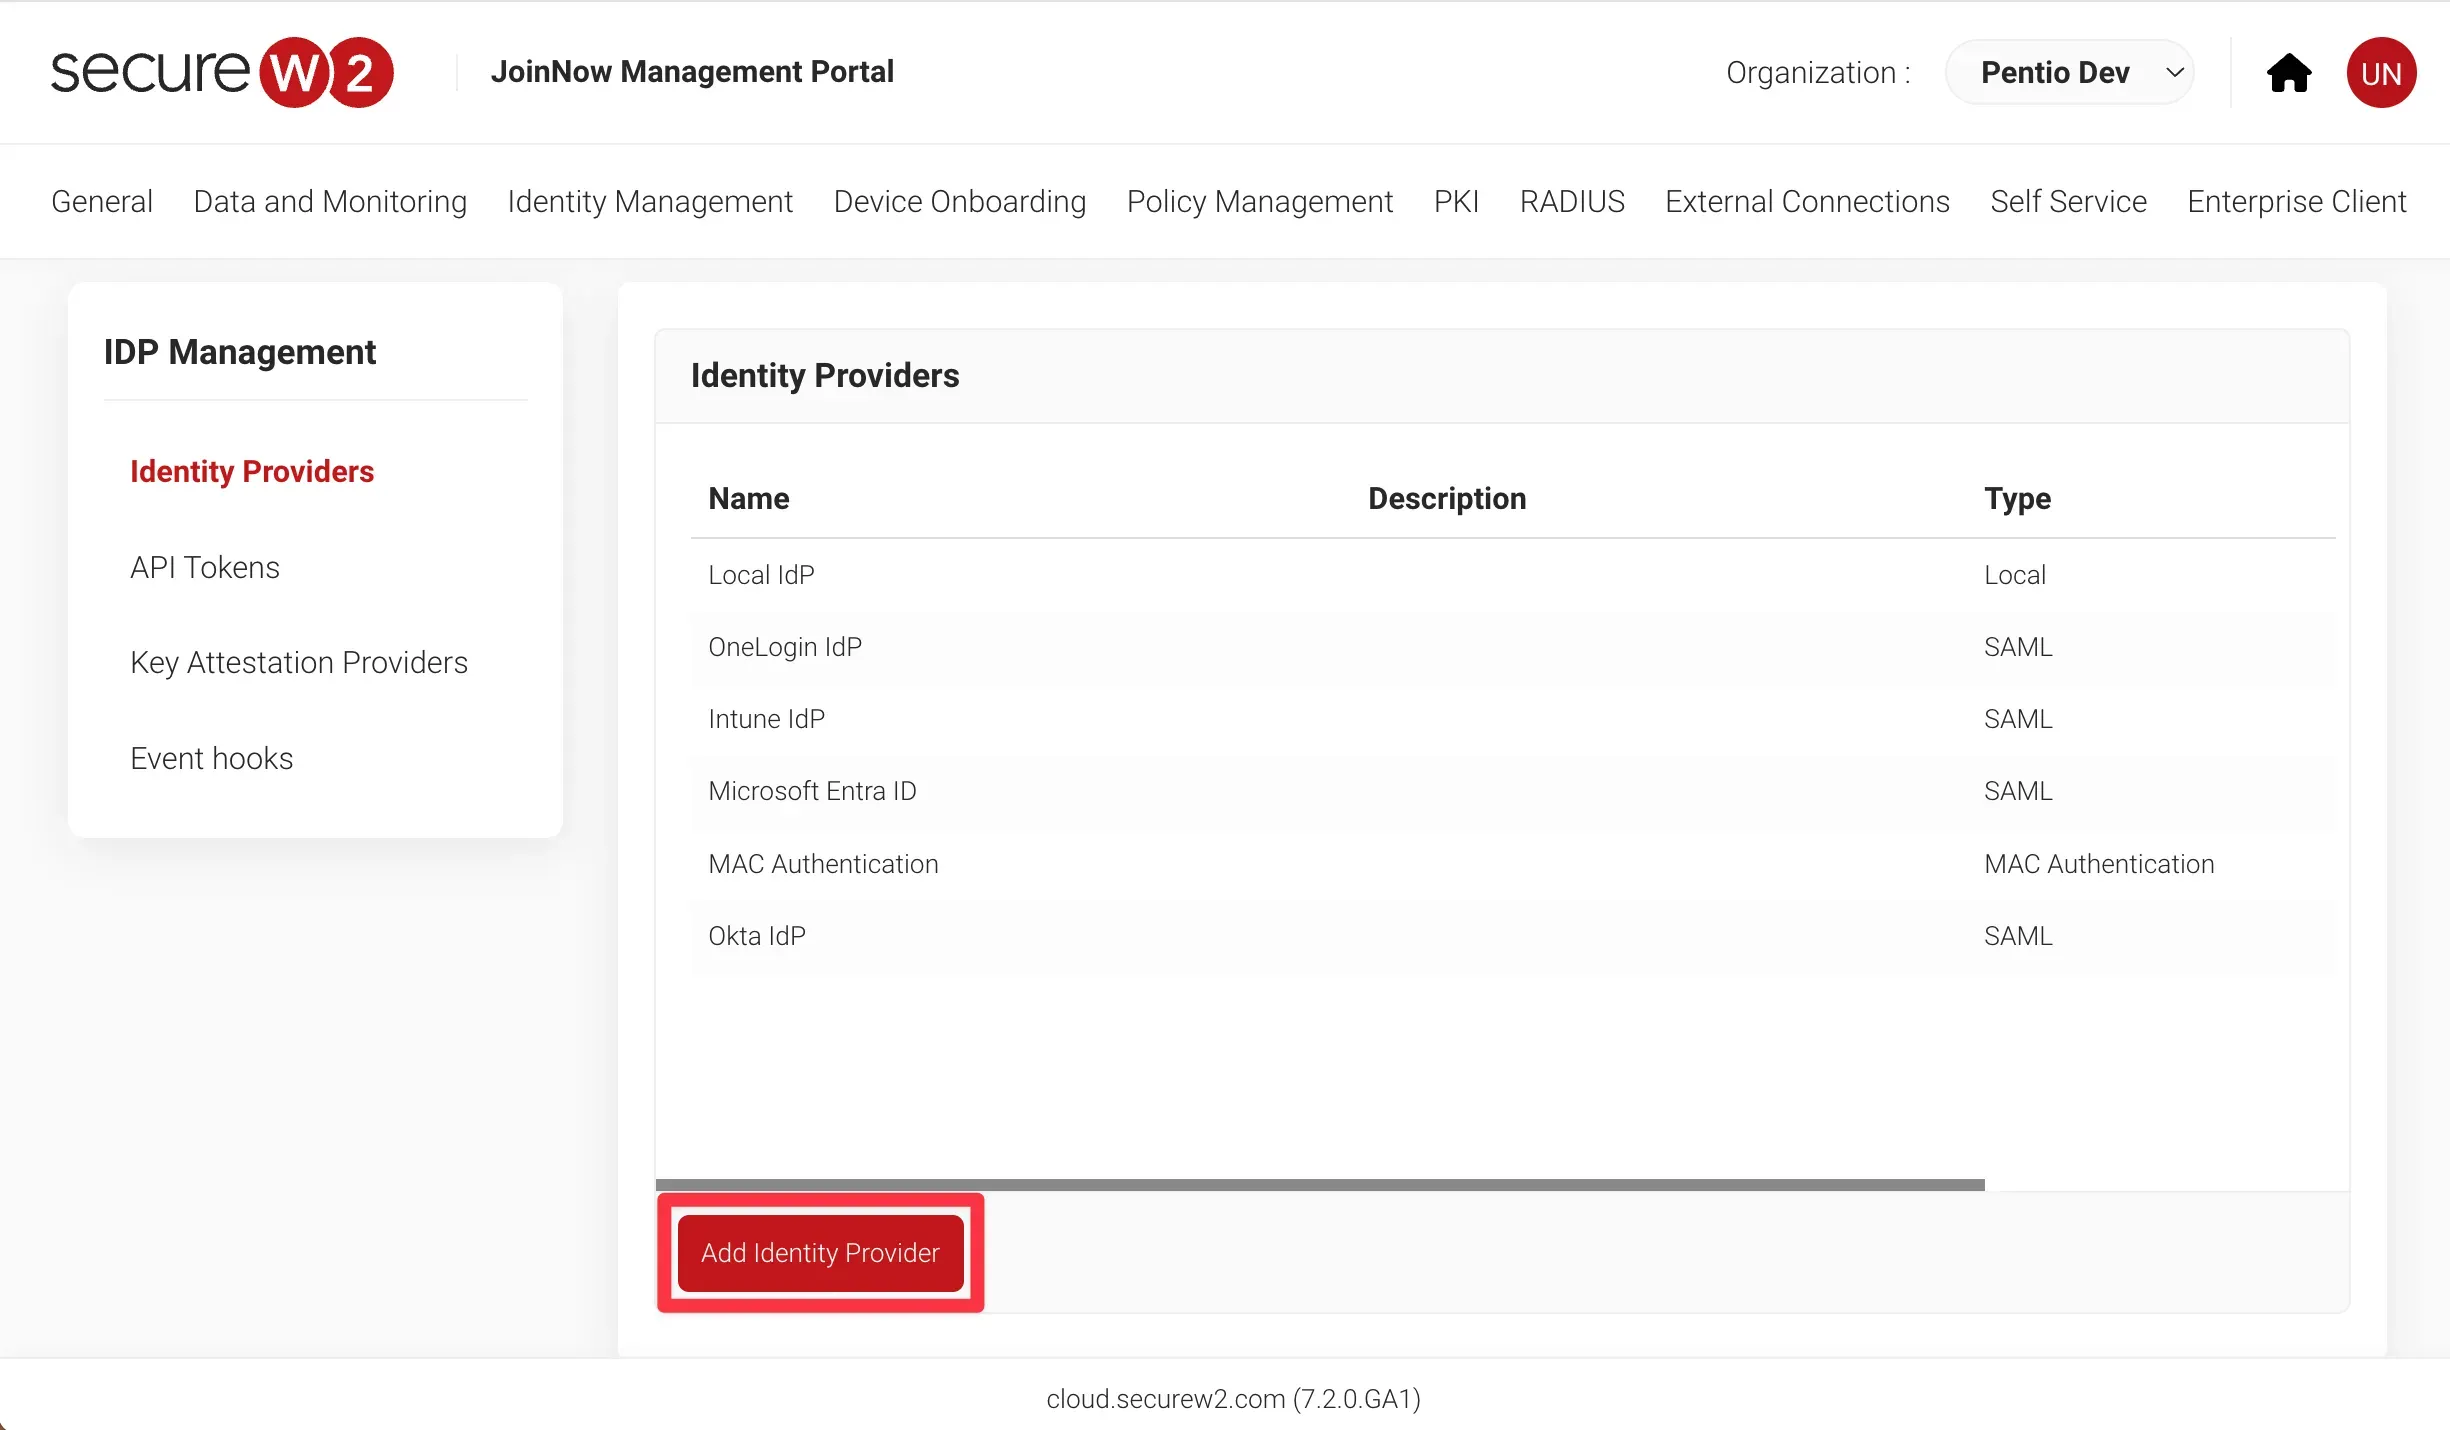Open the UN user avatar menu
Viewport: 2450px width, 1430px height.
[2381, 72]
